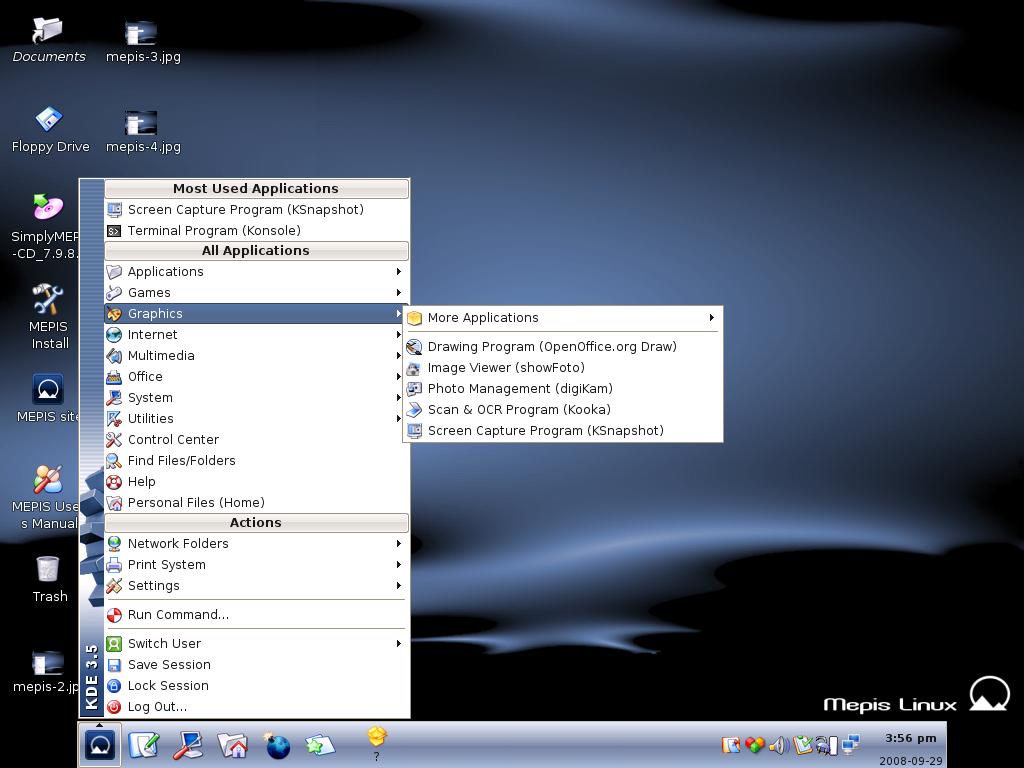Click the yellow package icon with question mark
The height and width of the screenshot is (768, 1024).
(377, 743)
